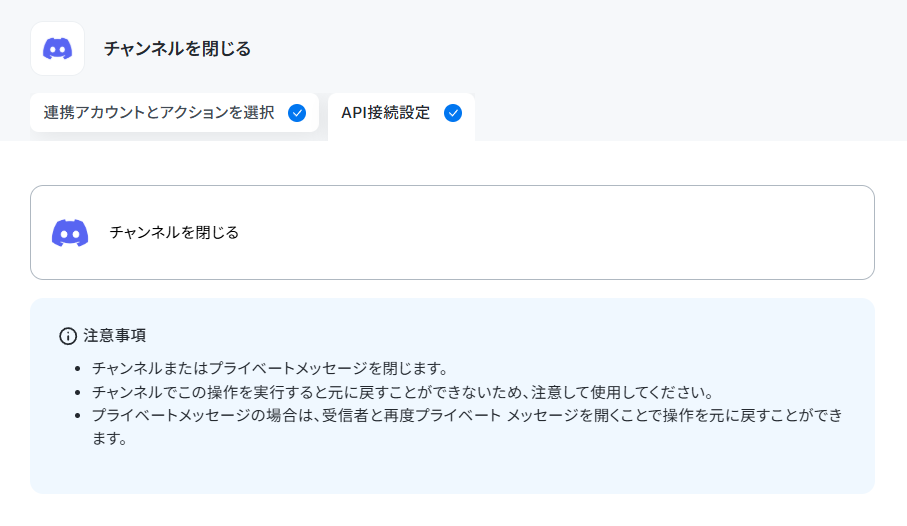907x526 pixels.
Task: Click the blue checkmark beside API接続設定
Action: coord(453,113)
